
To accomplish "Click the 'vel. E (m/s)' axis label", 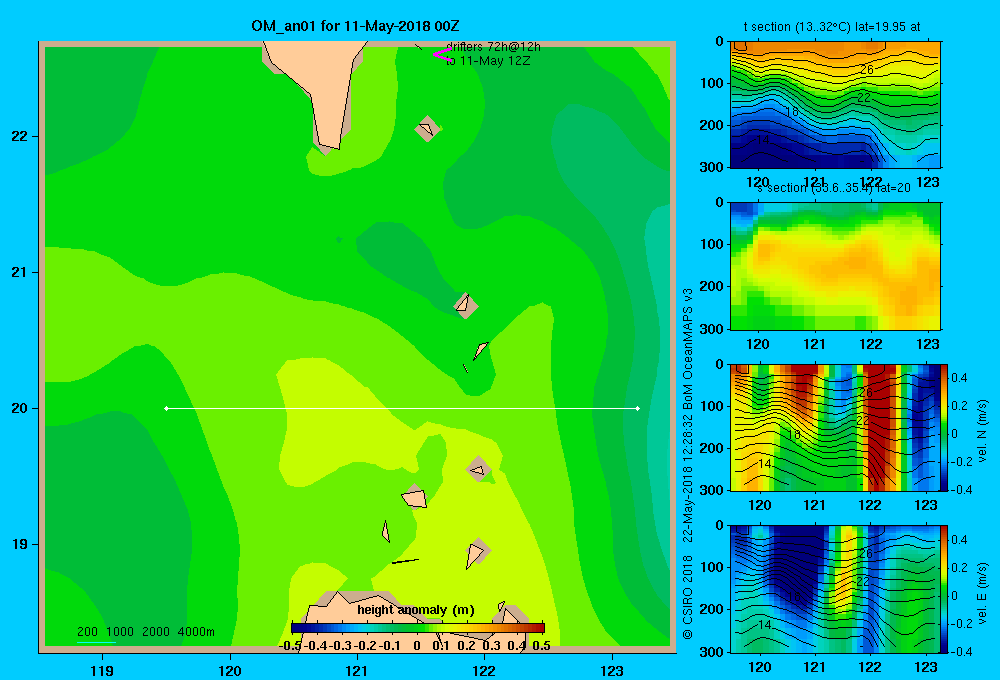I will tap(983, 592).
